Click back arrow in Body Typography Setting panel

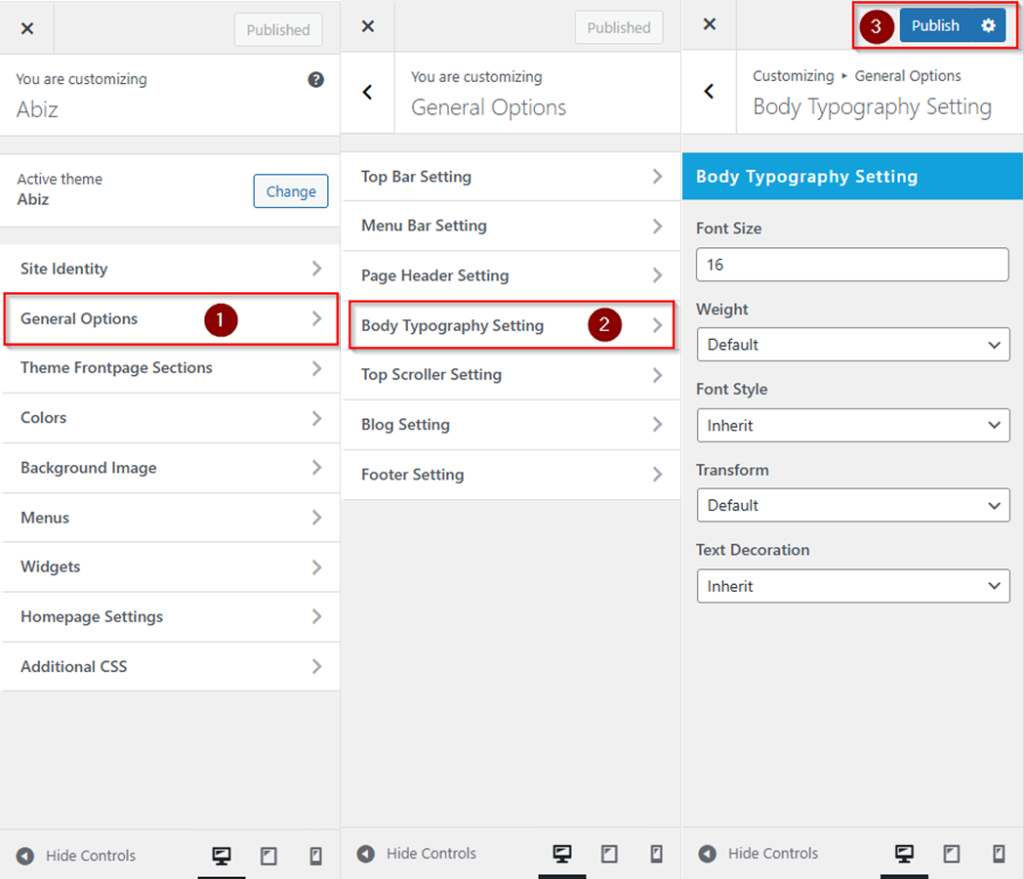coord(709,92)
